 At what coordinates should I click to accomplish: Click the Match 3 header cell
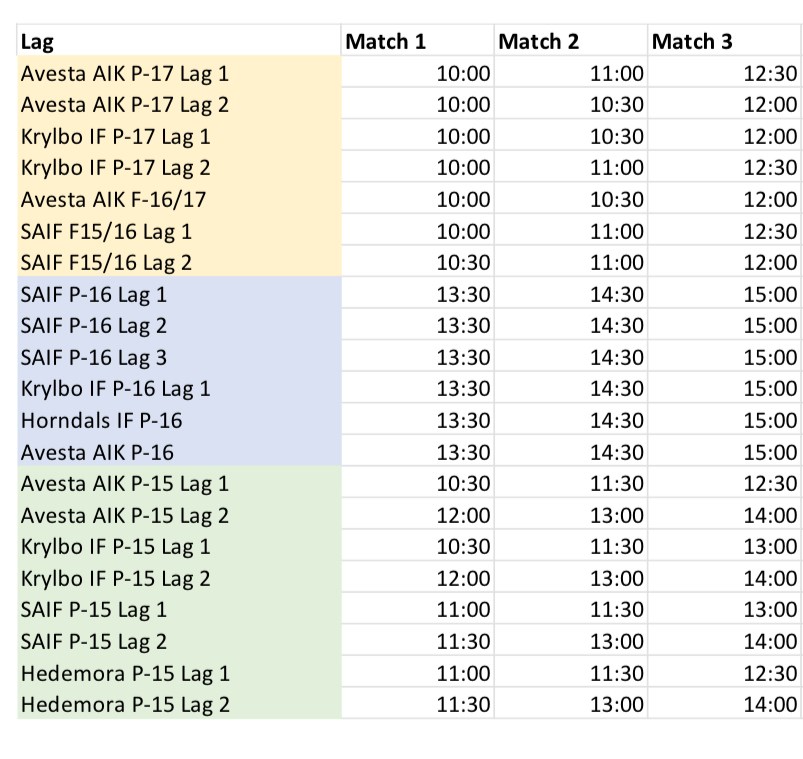tap(724, 41)
